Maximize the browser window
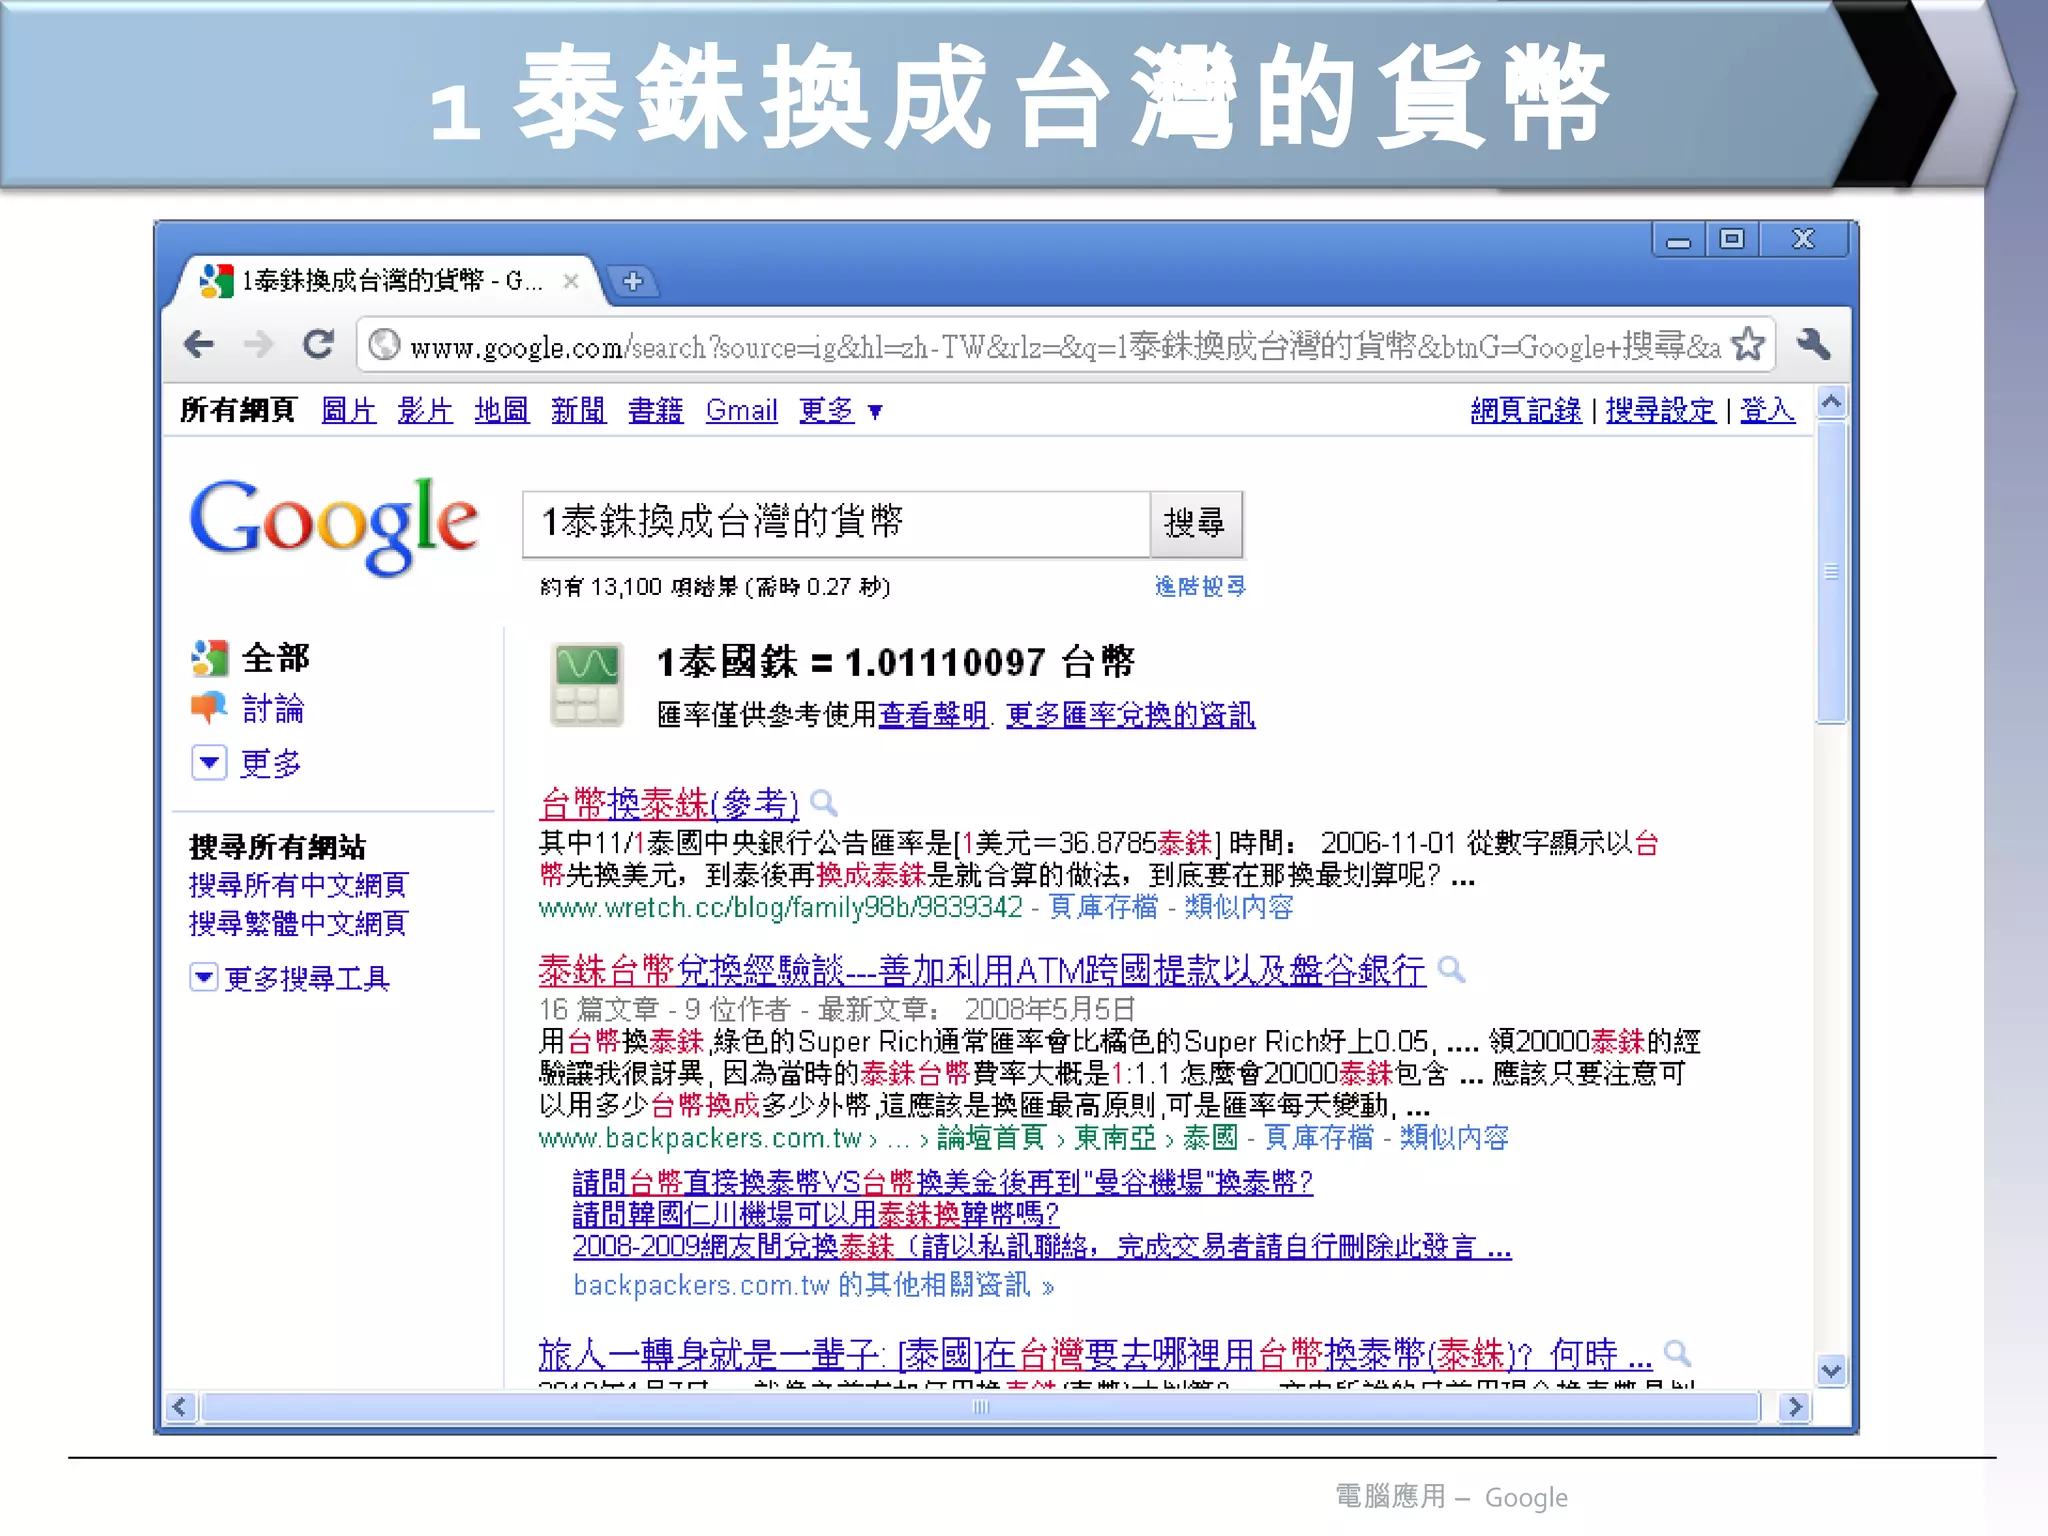 tap(1732, 240)
